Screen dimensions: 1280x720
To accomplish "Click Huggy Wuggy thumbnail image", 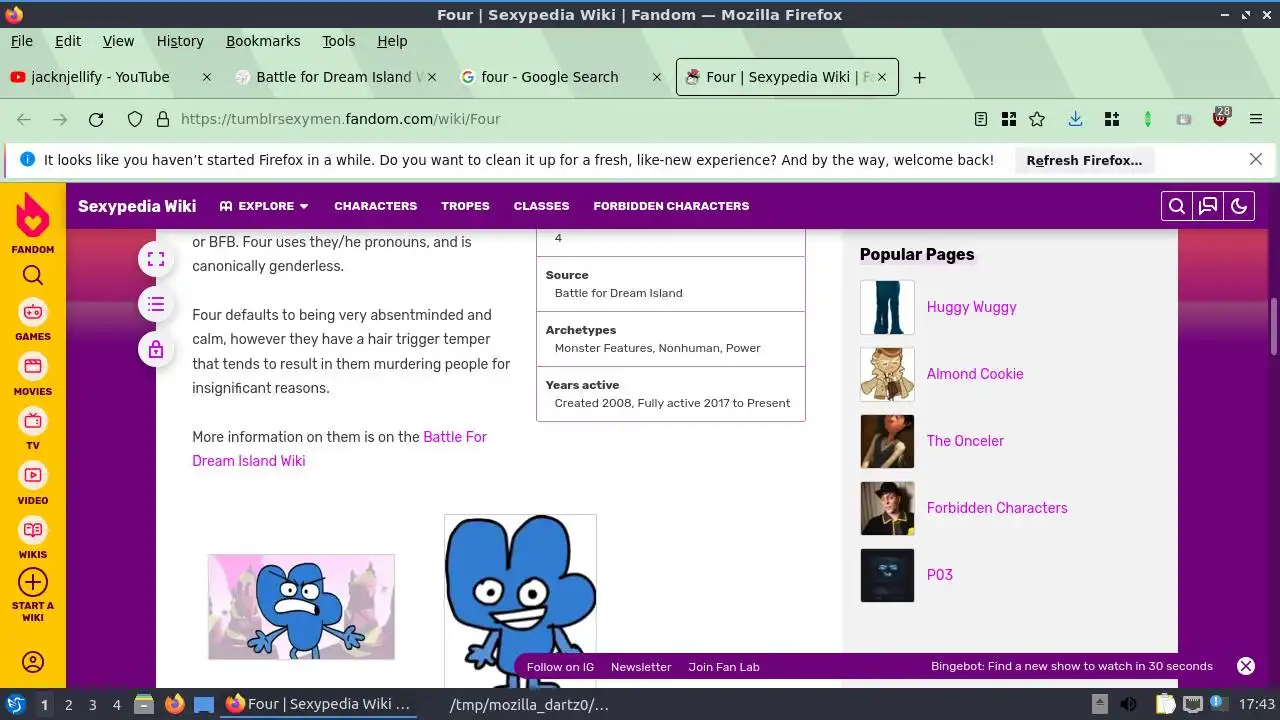I will pyautogui.click(x=887, y=307).
